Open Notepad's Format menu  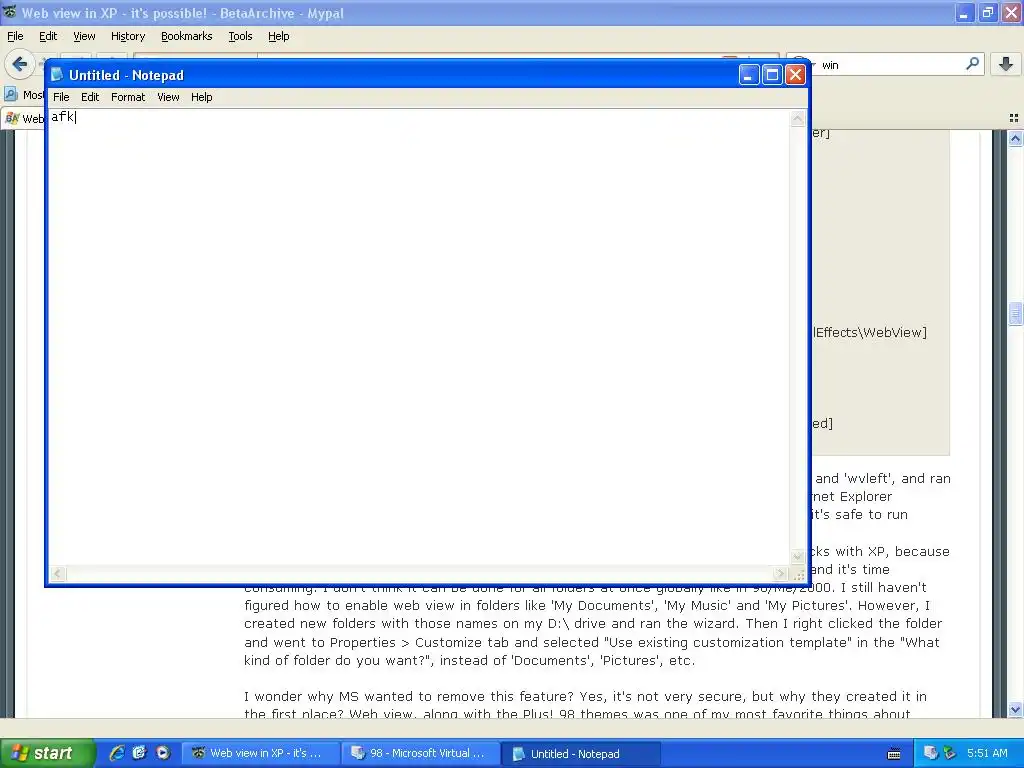127,97
